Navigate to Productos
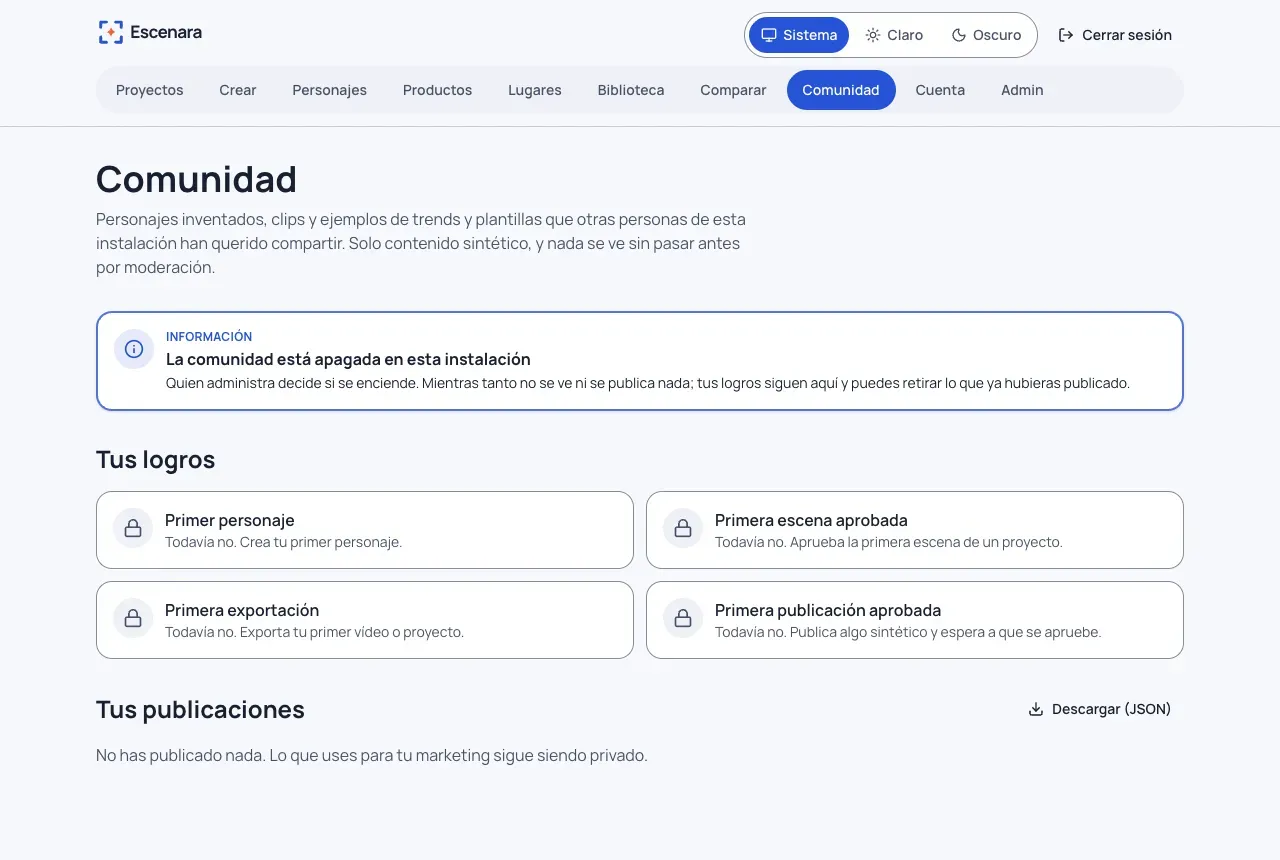This screenshot has height=860, width=1280. coord(437,90)
